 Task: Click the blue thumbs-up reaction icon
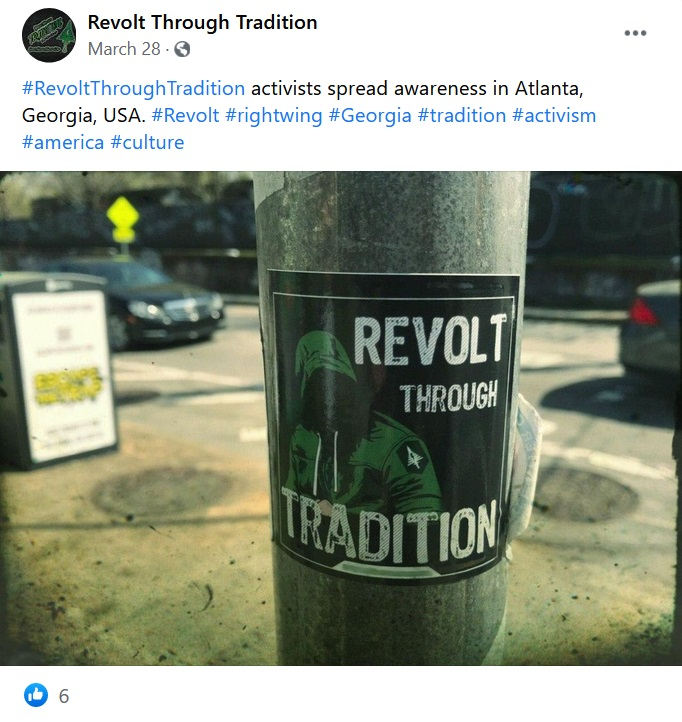click(x=36, y=695)
